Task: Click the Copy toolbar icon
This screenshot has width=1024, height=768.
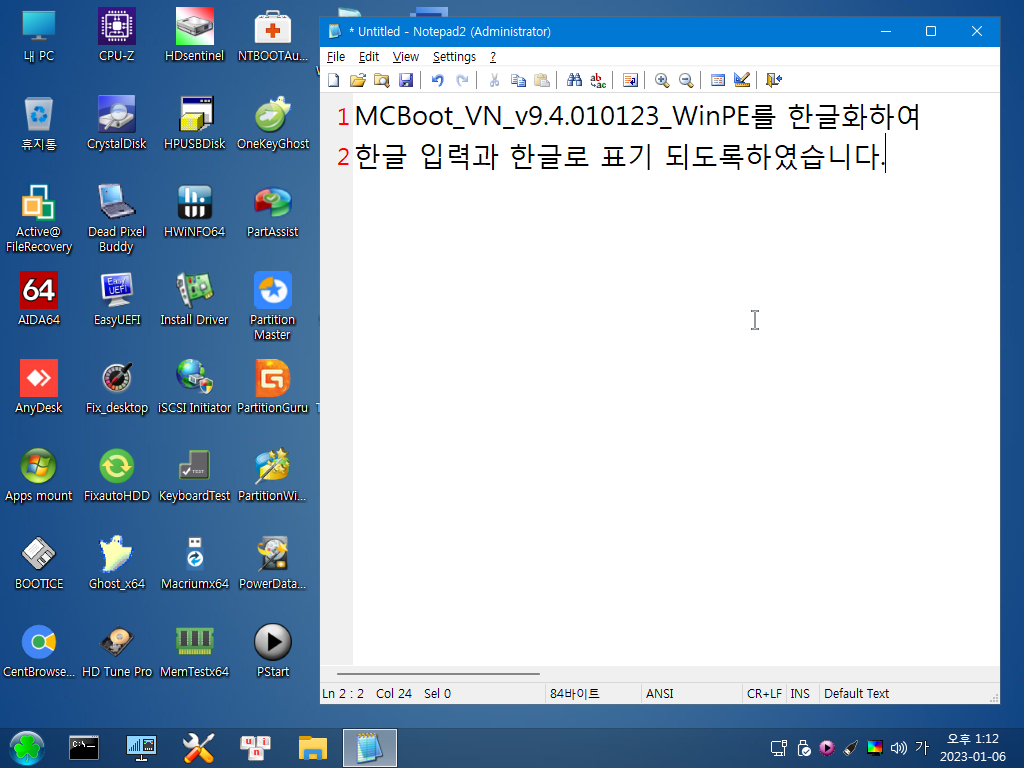Action: (518, 80)
